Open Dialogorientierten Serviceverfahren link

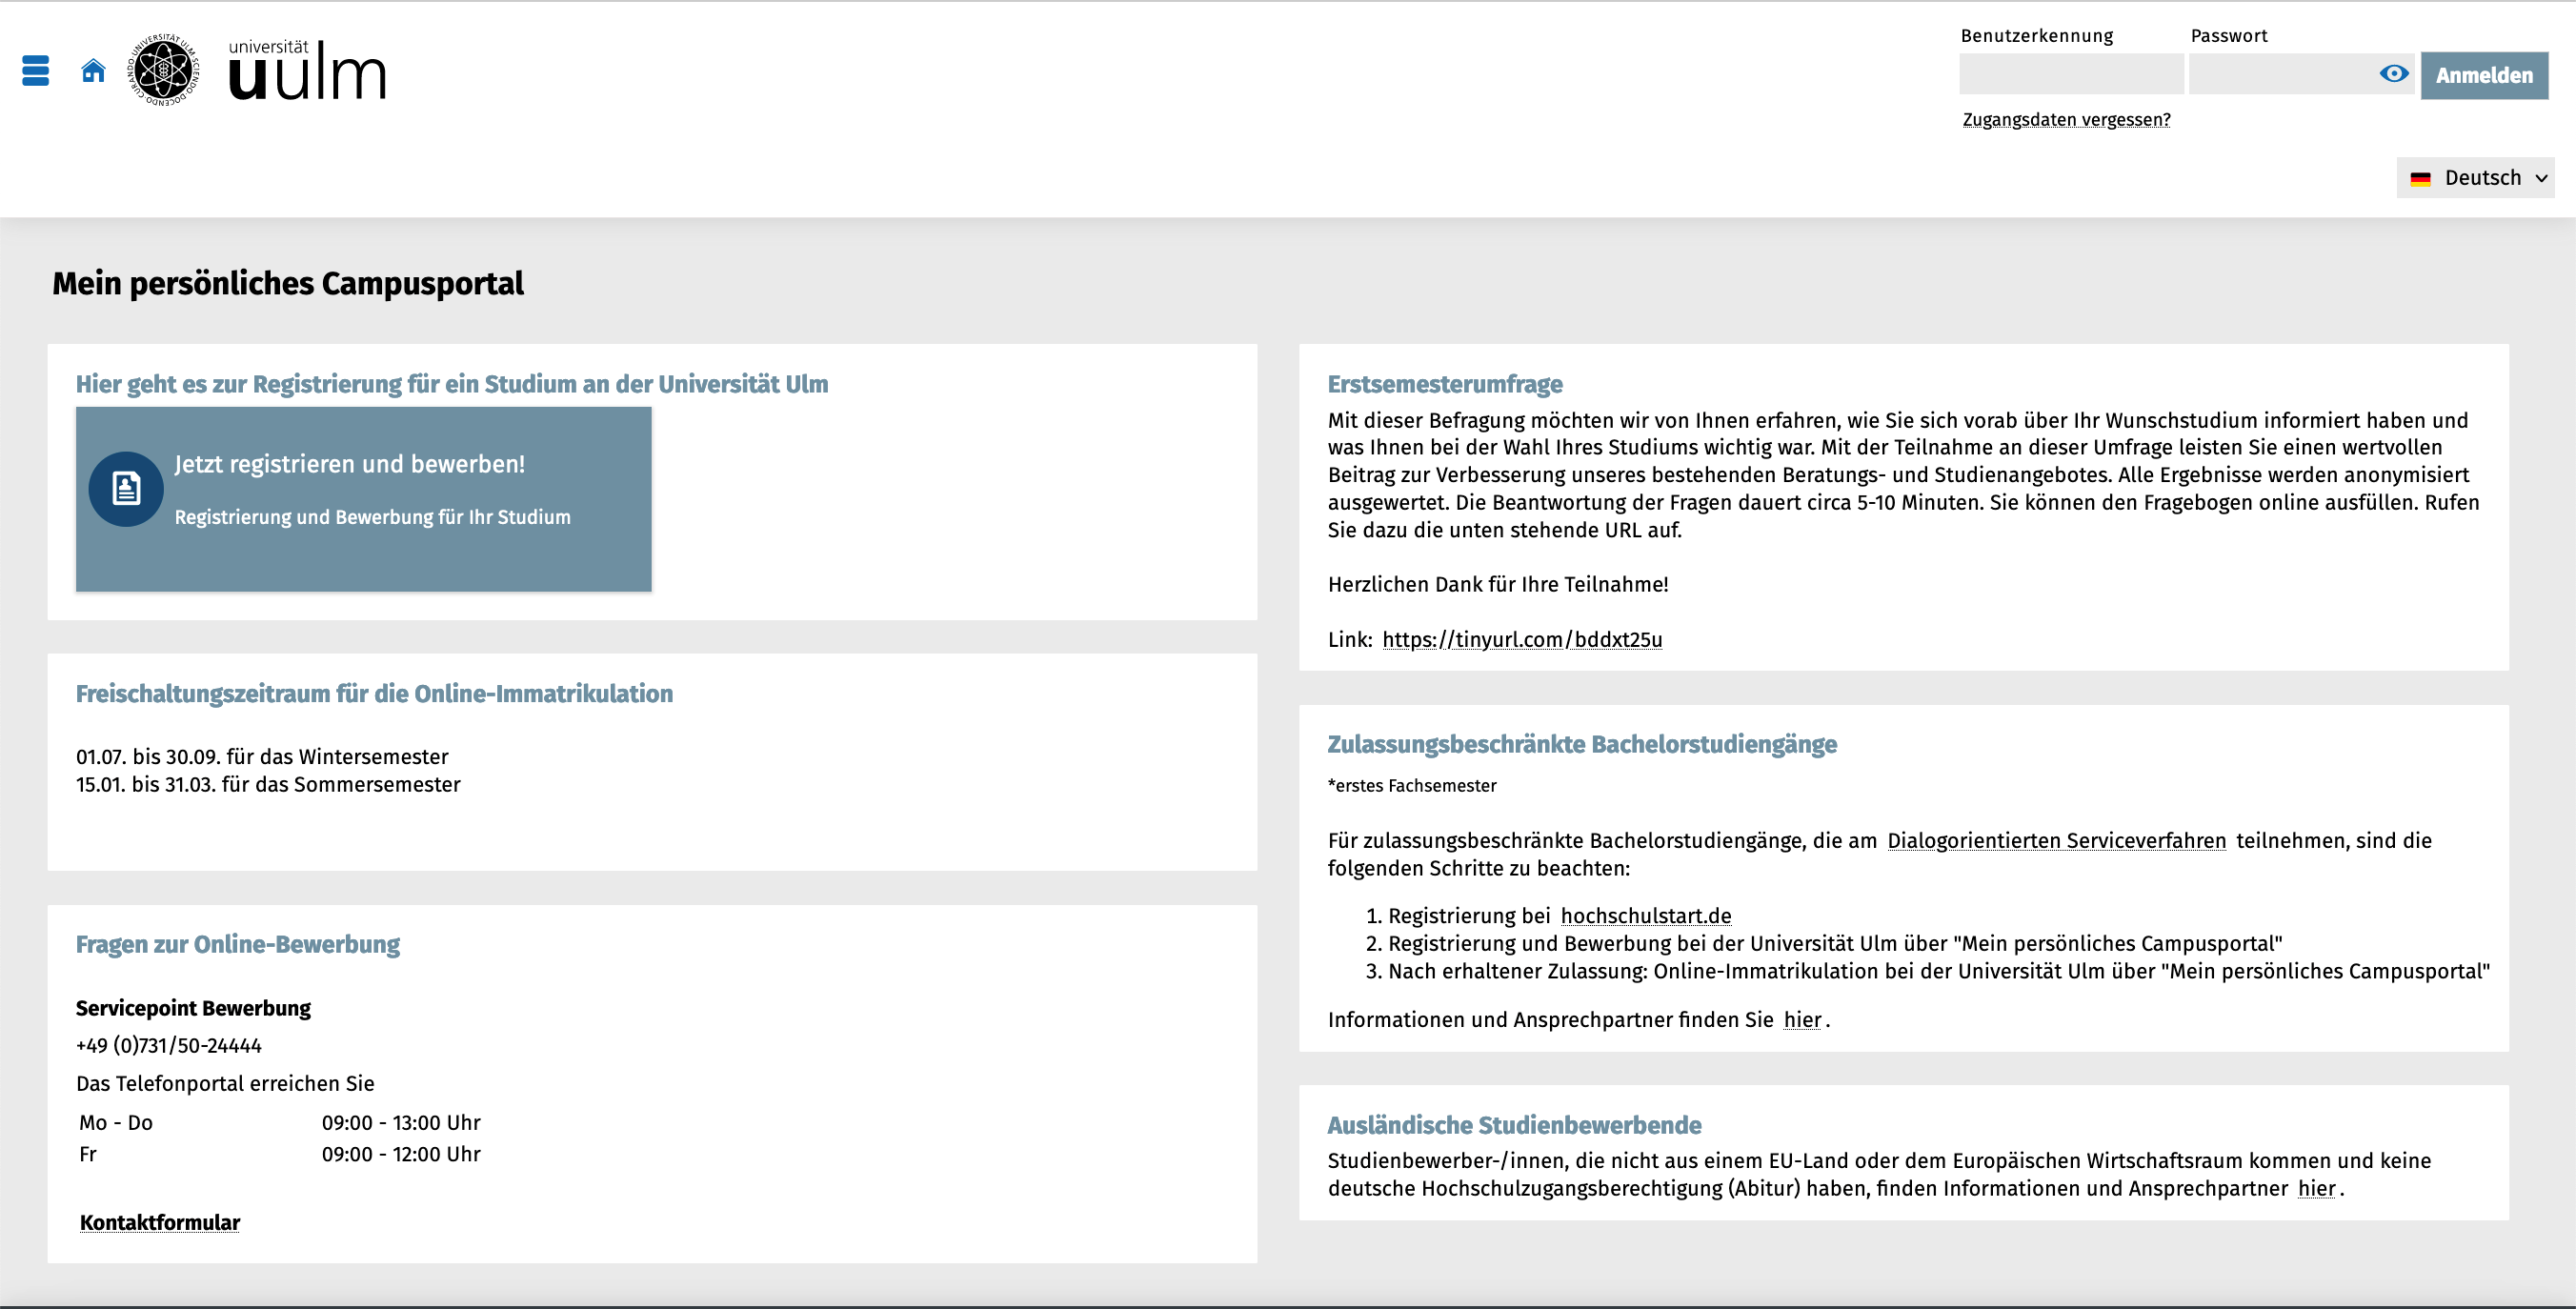(2056, 841)
